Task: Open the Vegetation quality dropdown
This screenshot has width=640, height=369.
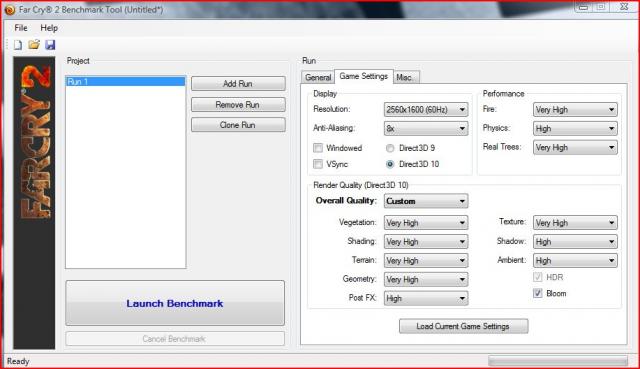Action: (426, 222)
